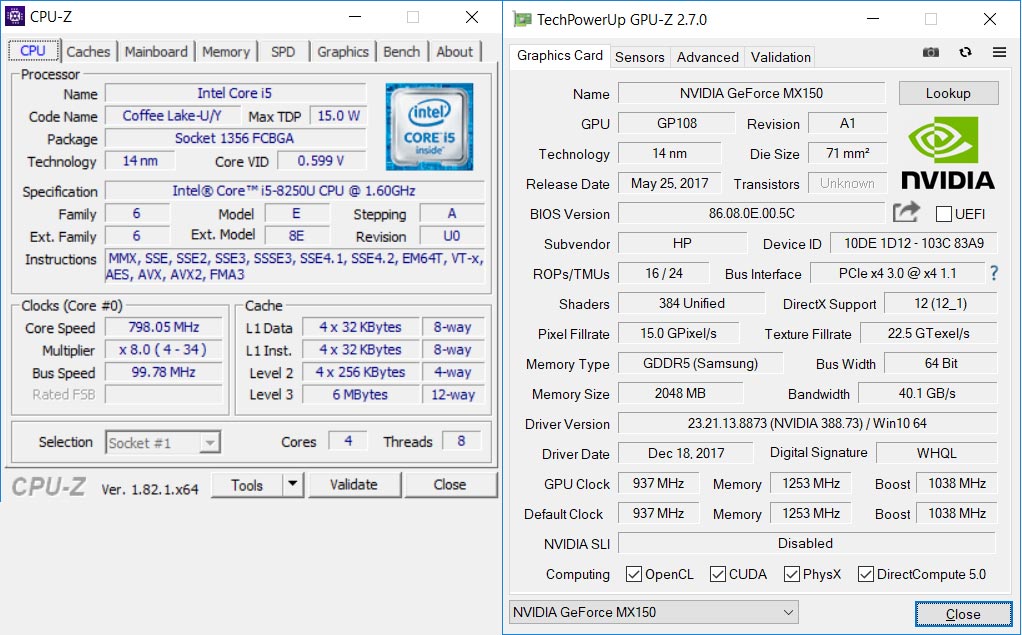Click the BIOS share/export arrow icon
This screenshot has width=1022, height=635.
[x=906, y=212]
